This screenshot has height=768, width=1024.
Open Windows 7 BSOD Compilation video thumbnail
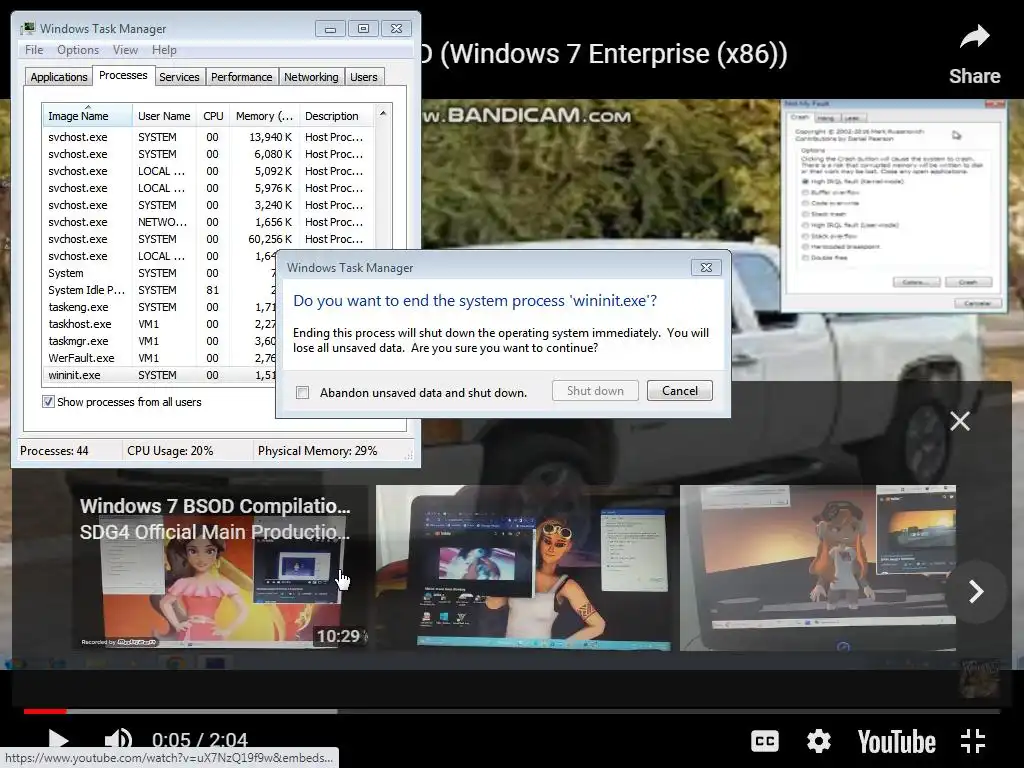click(219, 568)
